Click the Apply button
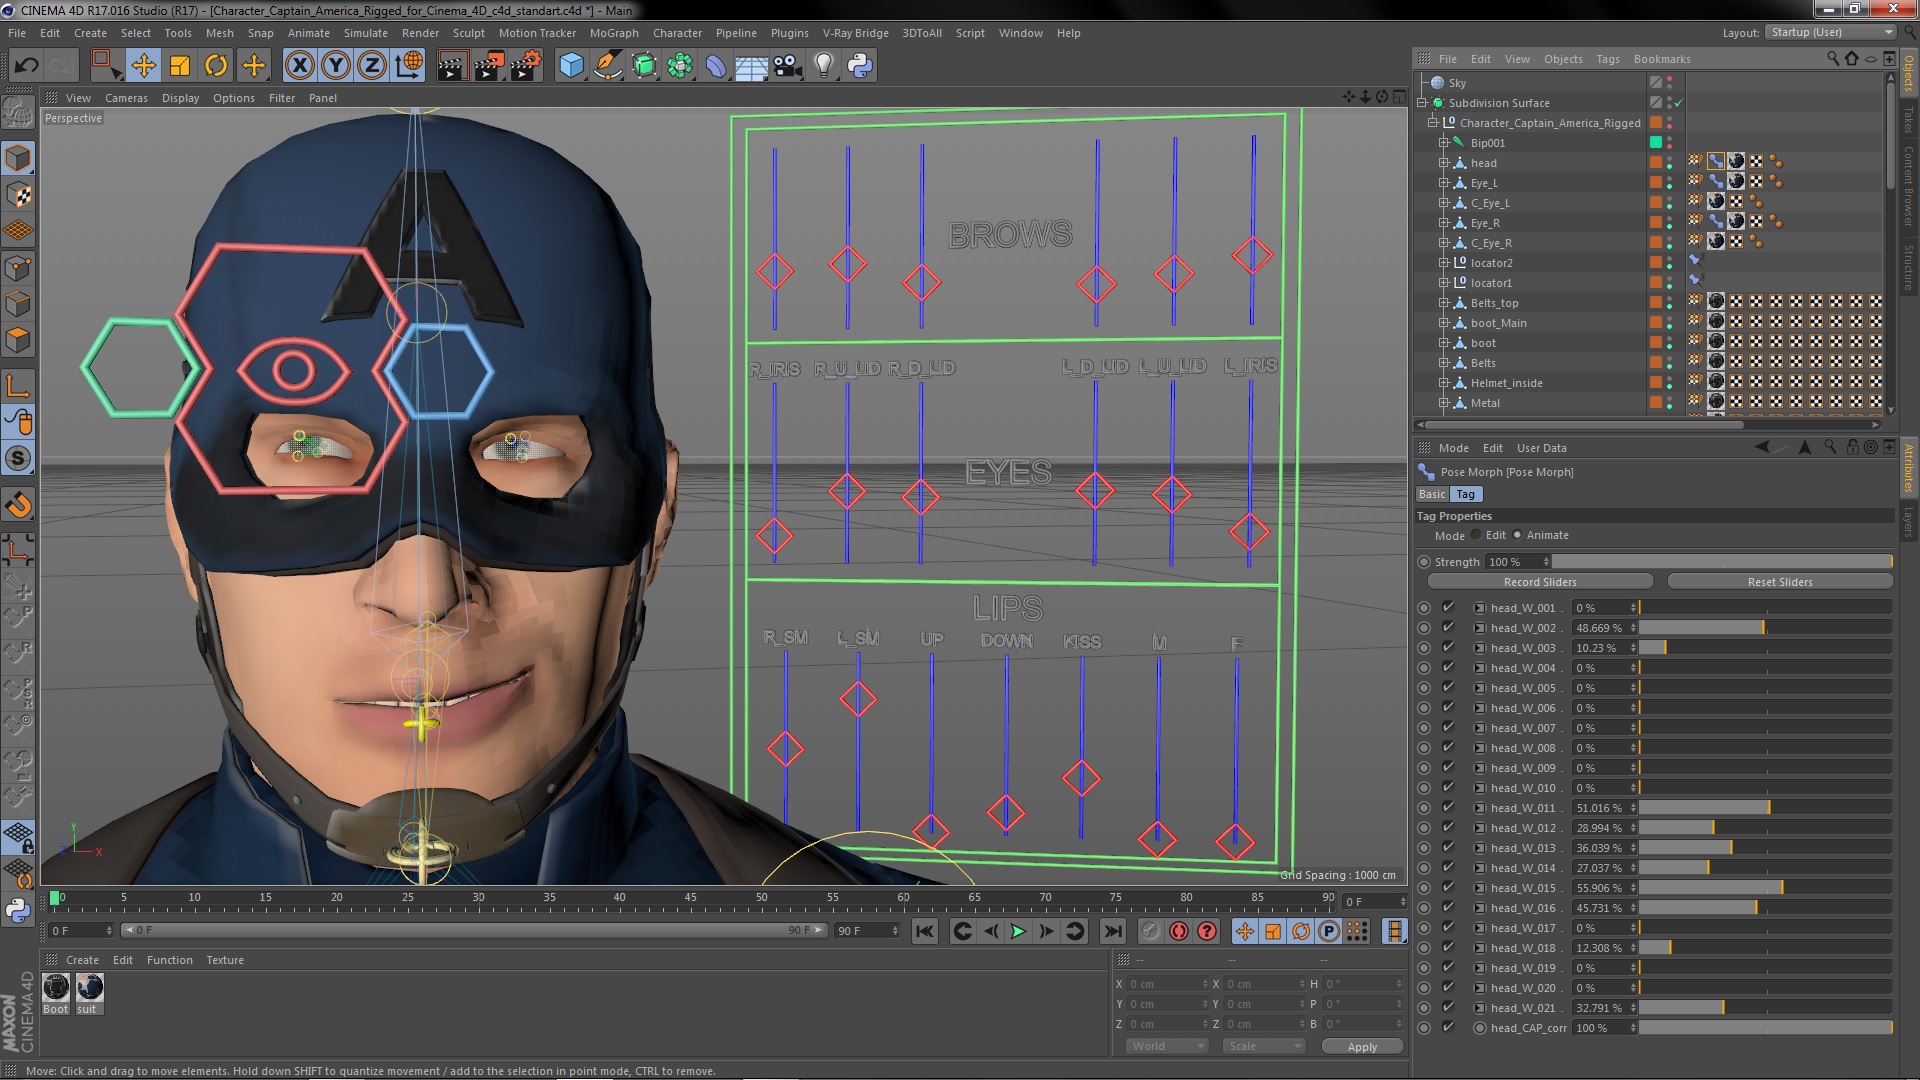Screen dimensions: 1920x1080 point(1362,1047)
